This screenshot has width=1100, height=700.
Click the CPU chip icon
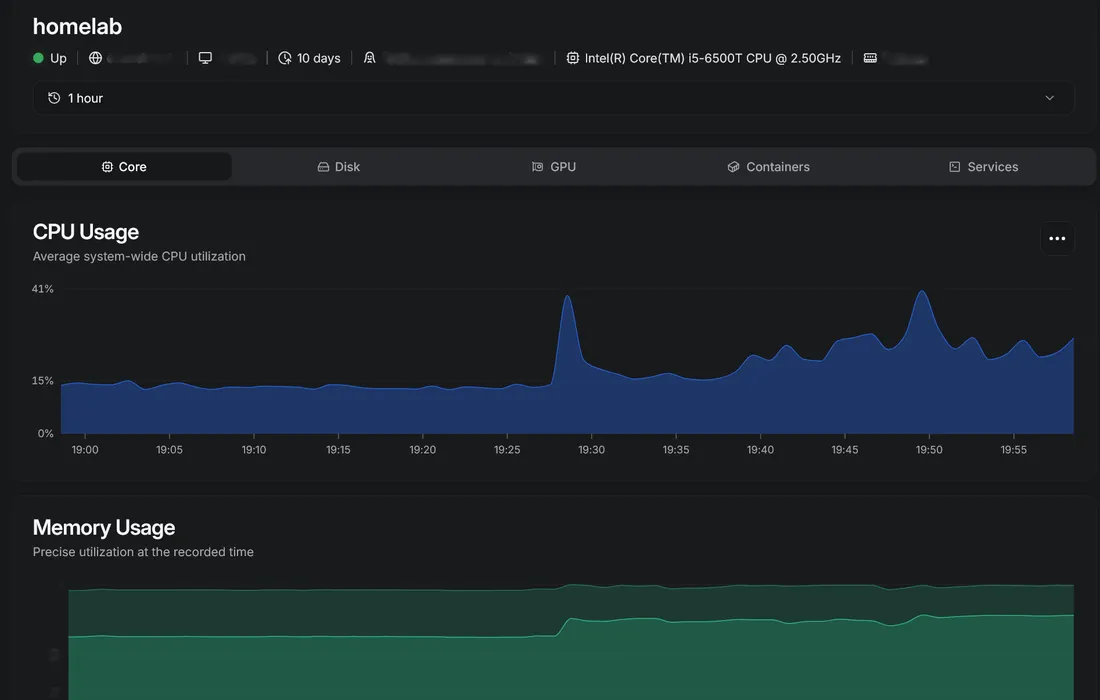(x=572, y=58)
